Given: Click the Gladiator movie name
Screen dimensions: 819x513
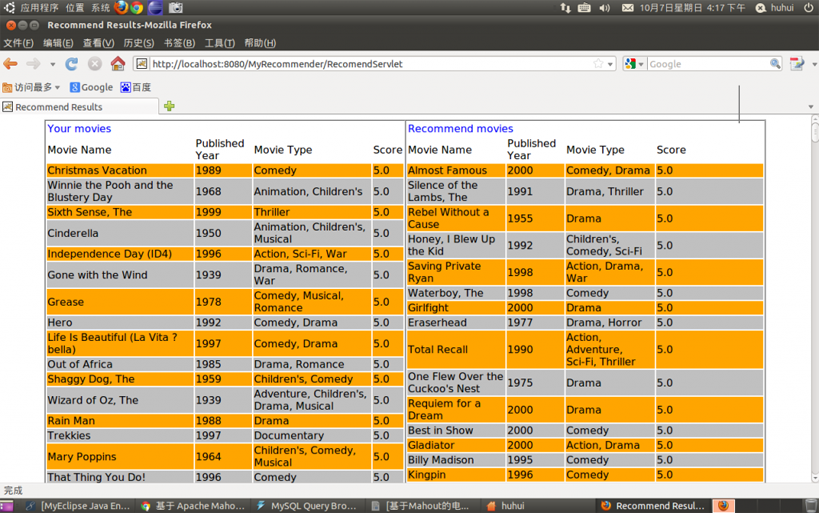Looking at the screenshot, I should pos(431,445).
